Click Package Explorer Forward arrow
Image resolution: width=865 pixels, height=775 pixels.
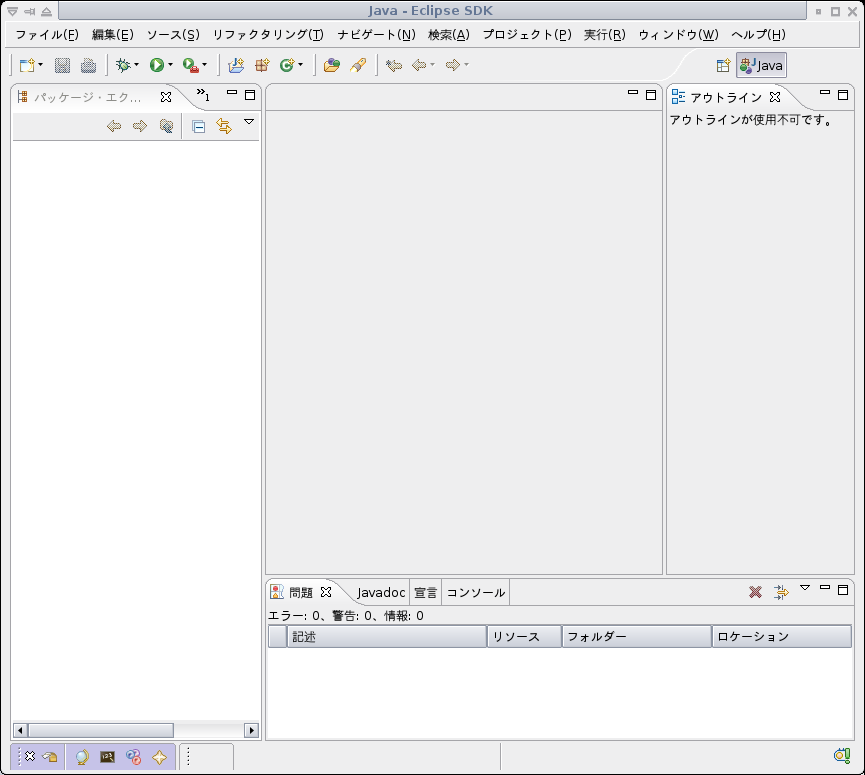140,126
